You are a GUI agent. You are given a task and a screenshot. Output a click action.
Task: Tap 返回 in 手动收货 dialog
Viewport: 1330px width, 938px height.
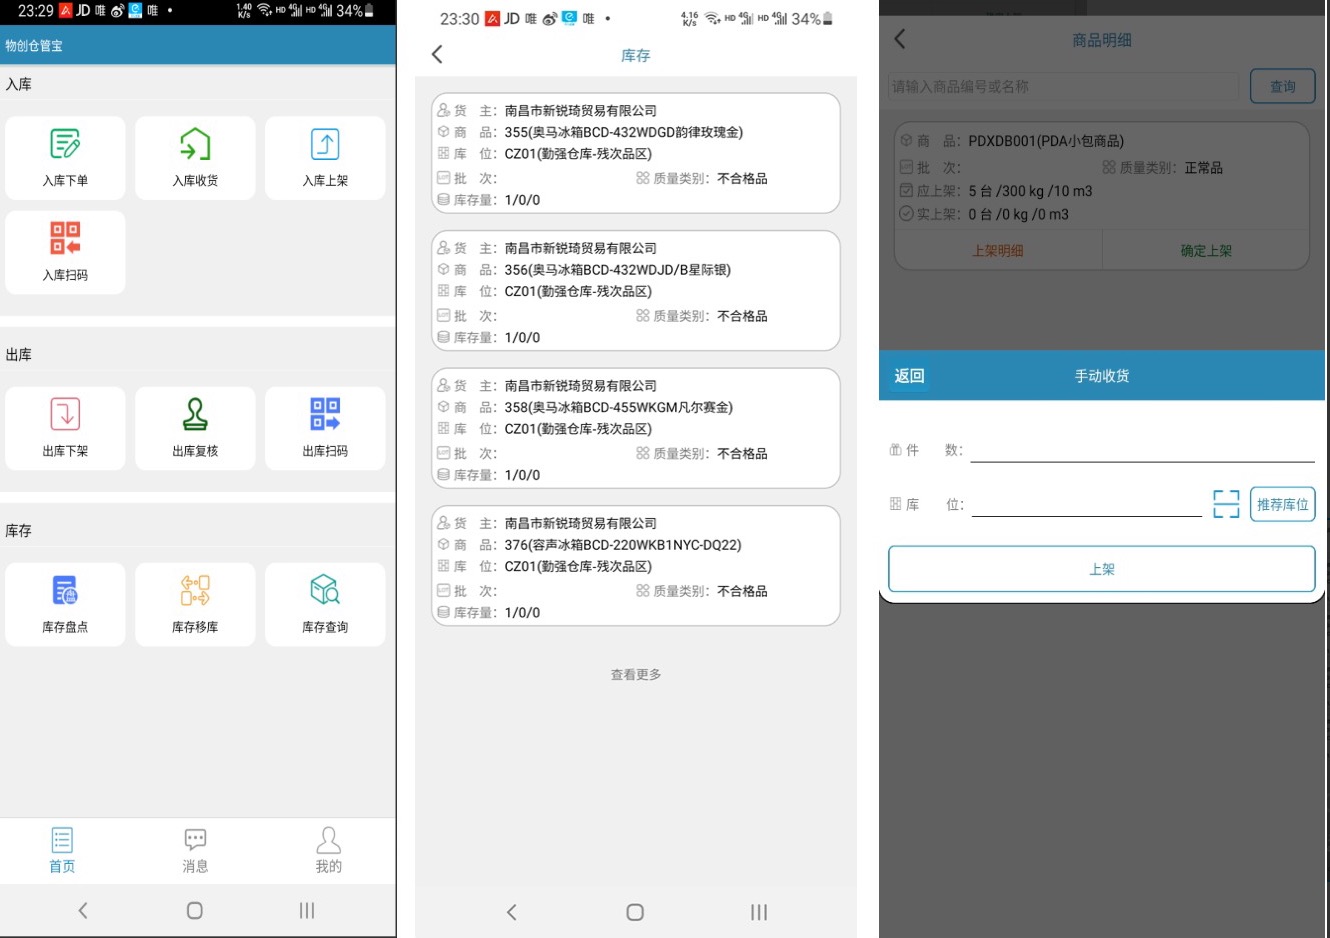(x=909, y=376)
